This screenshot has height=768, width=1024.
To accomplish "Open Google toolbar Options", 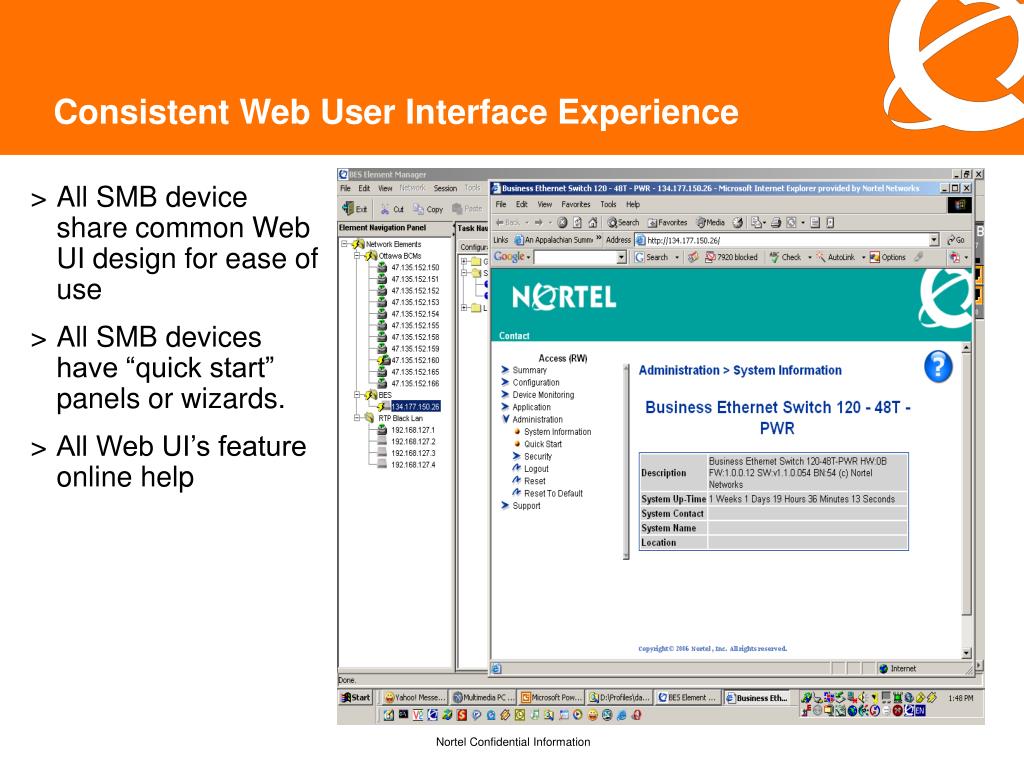I will coord(888,257).
